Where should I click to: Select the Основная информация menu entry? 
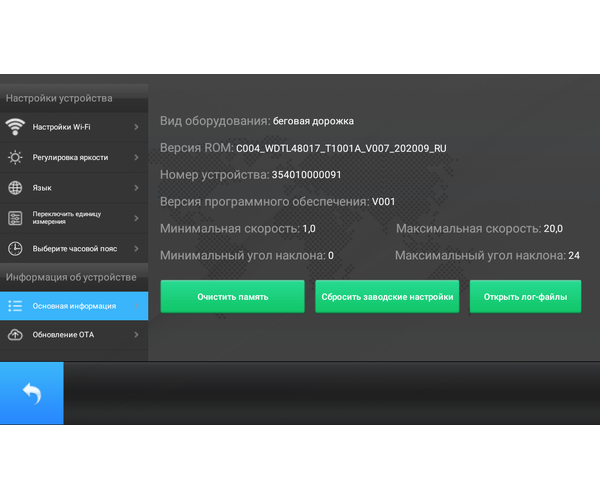click(x=74, y=306)
